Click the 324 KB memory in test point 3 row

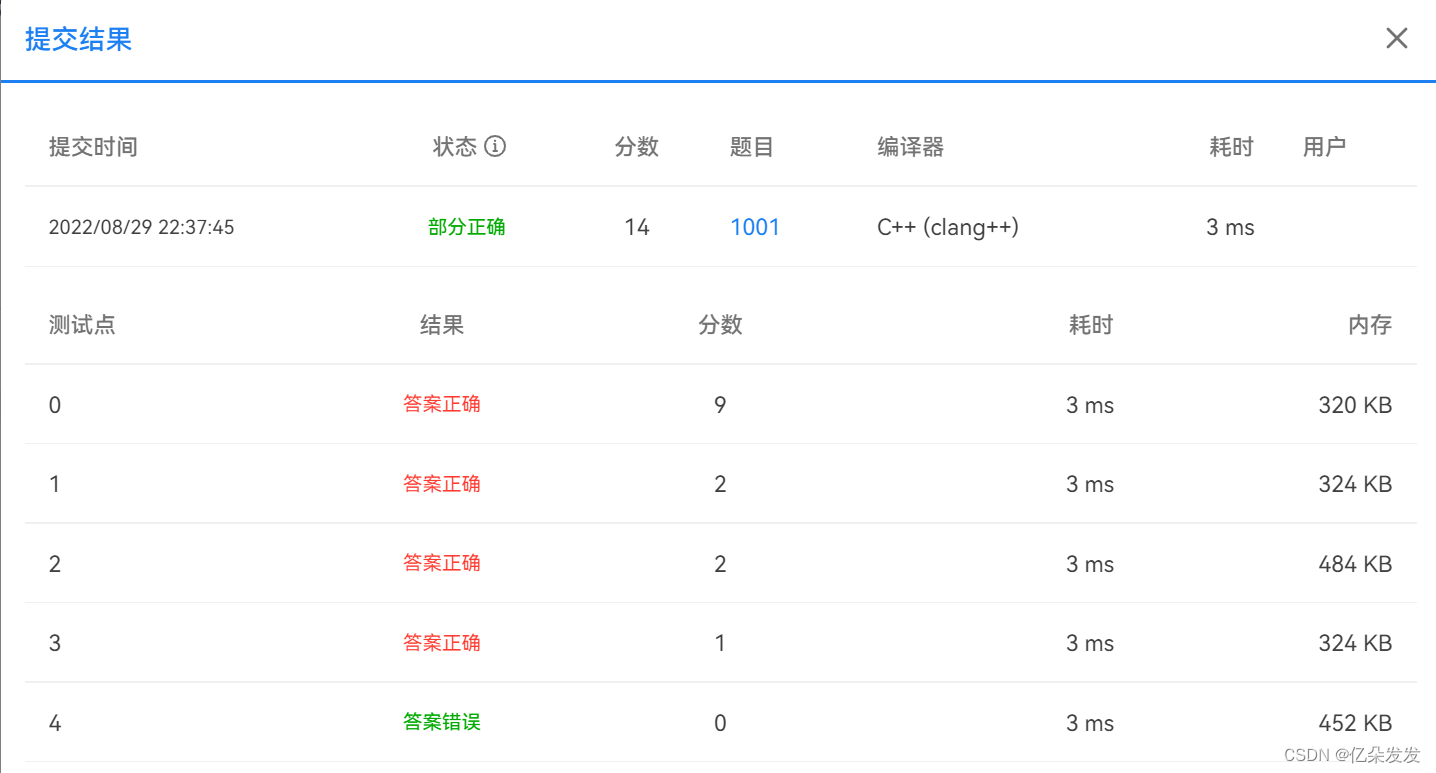pyautogui.click(x=1355, y=643)
